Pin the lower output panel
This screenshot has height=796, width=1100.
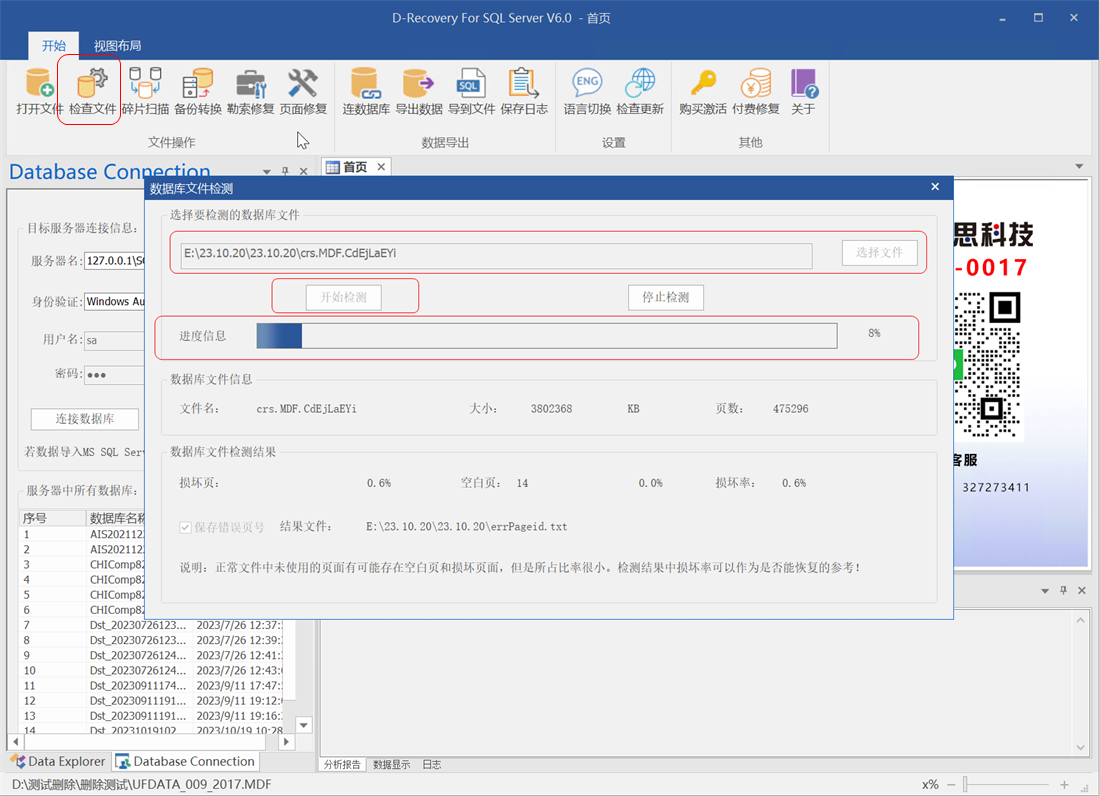click(1063, 591)
